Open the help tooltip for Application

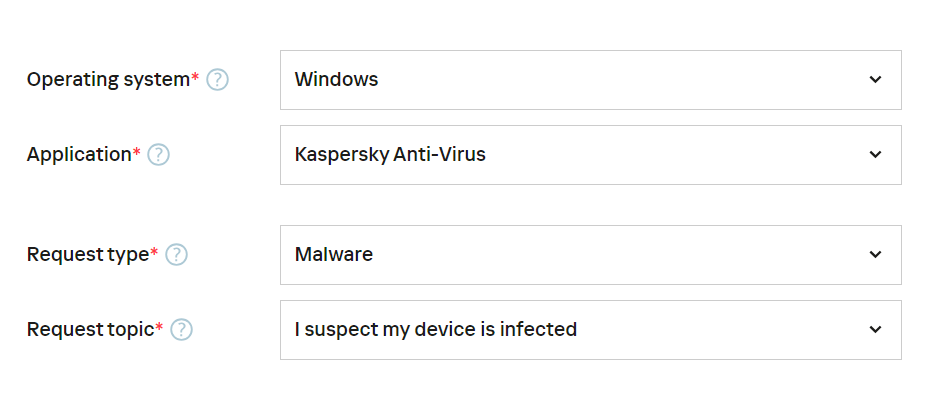pos(158,155)
